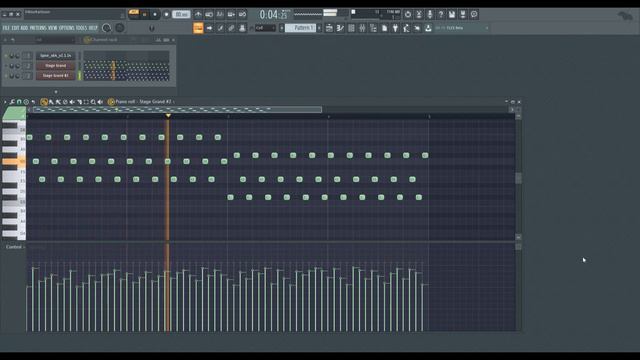Click the first channel name button
Viewport: 640px width, 360px height.
(x=56, y=56)
